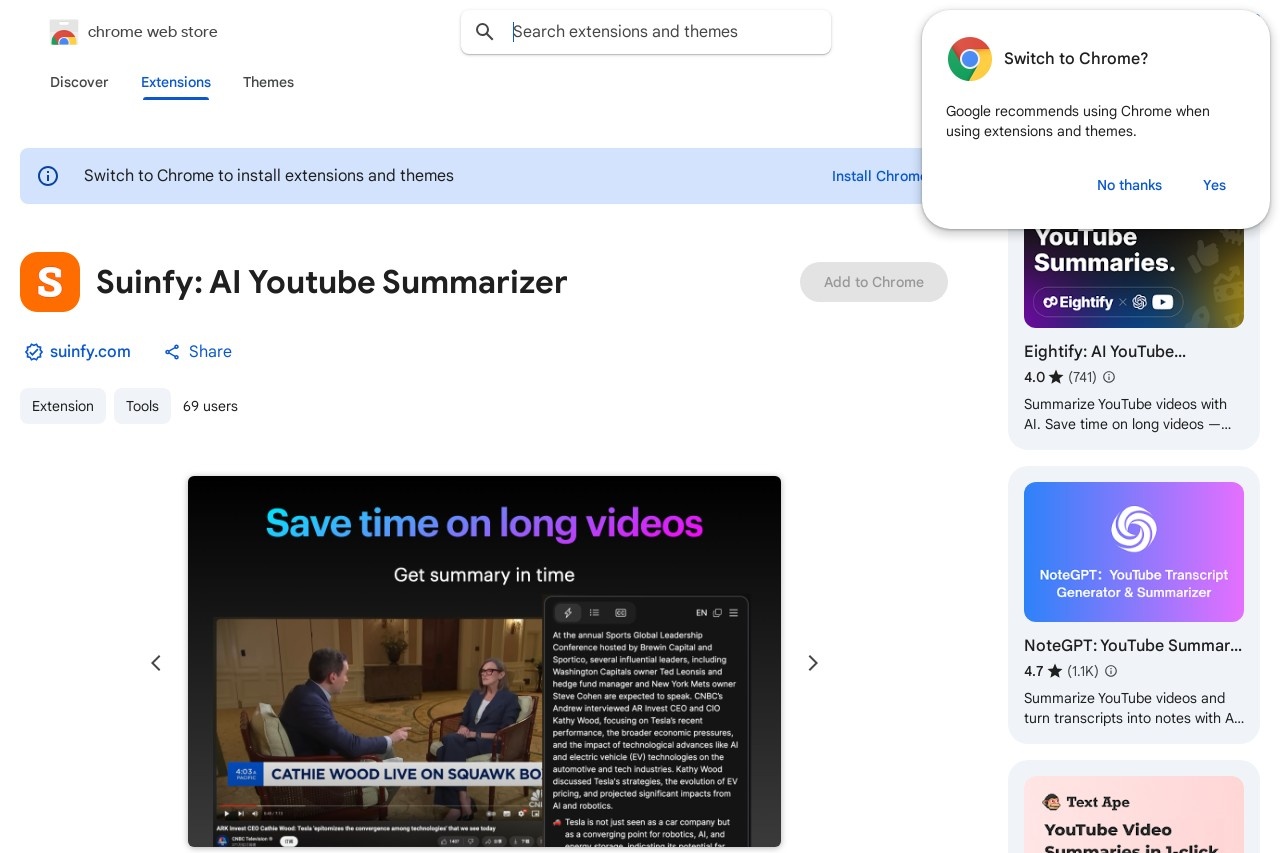Click the Share text link

pos(210,352)
